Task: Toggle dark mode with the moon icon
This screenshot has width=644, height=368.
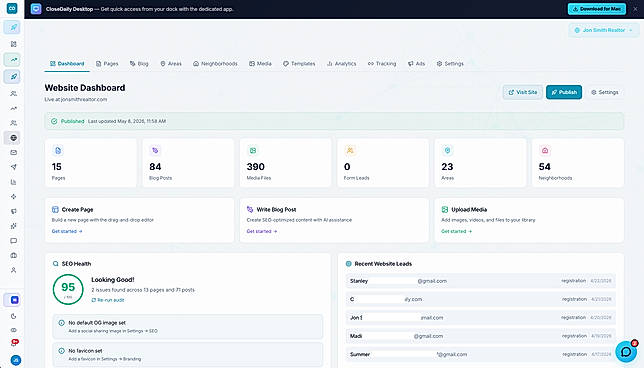Action: click(14, 316)
